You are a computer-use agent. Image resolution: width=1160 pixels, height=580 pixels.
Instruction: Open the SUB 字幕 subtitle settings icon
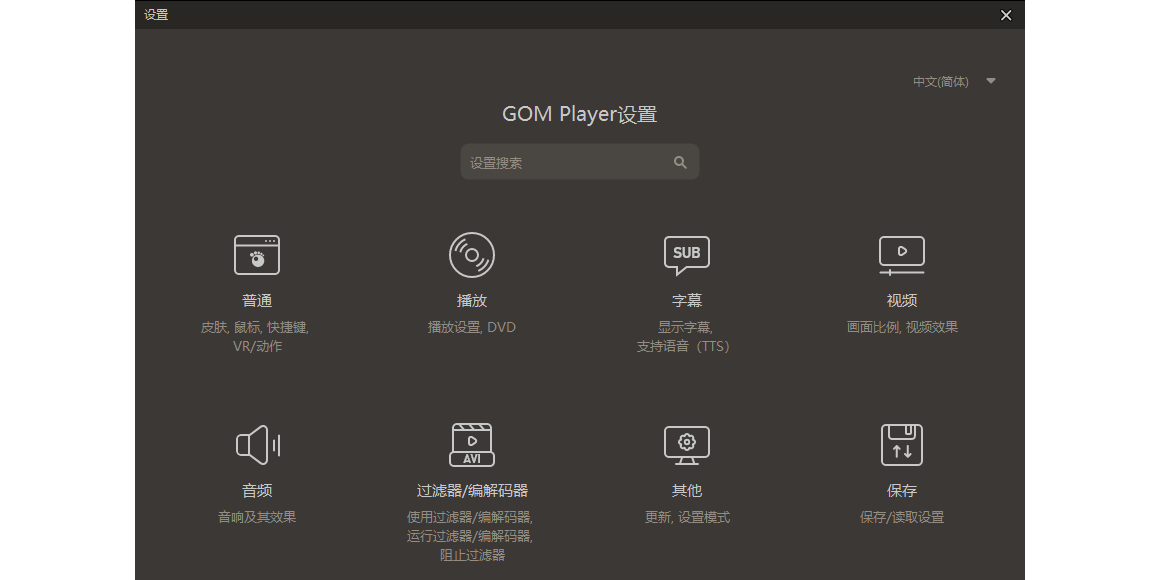(687, 254)
